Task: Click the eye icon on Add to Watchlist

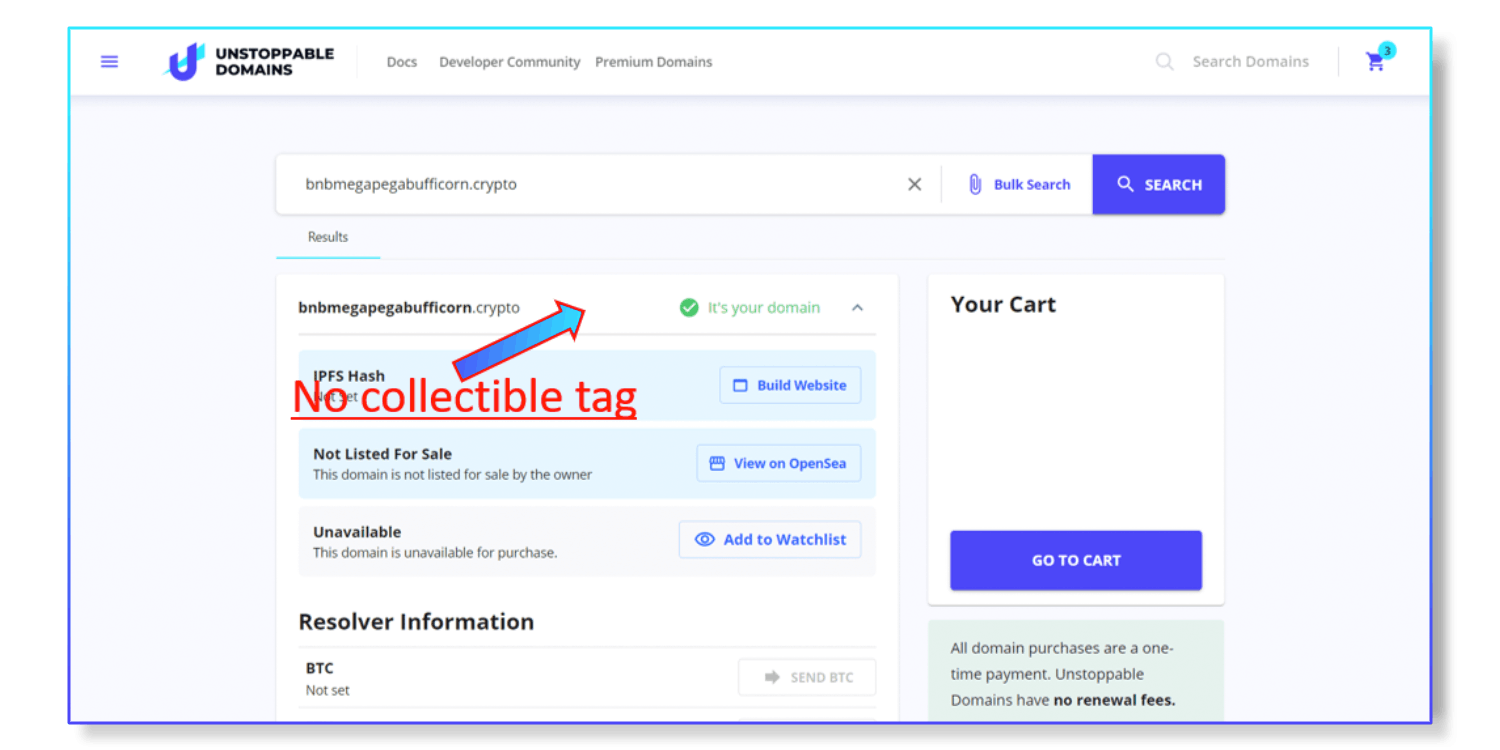Action: 705,540
